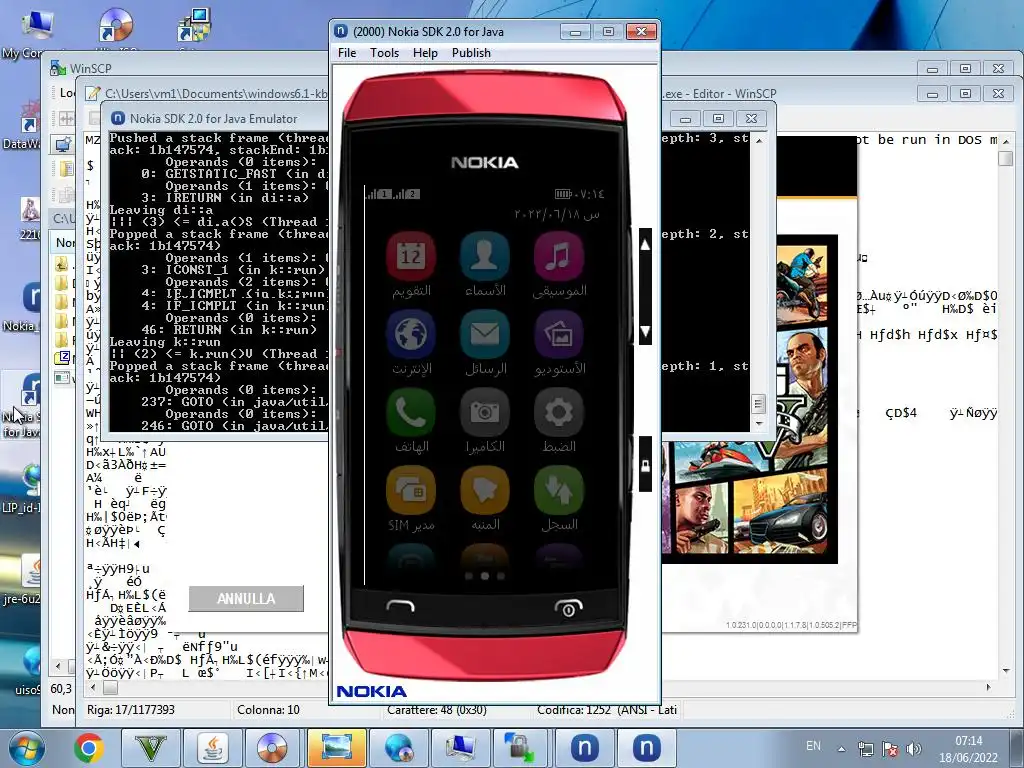Image resolution: width=1024 pixels, height=768 pixels.
Task: Tap the Gallery studio icon on phone
Action: tap(558, 334)
